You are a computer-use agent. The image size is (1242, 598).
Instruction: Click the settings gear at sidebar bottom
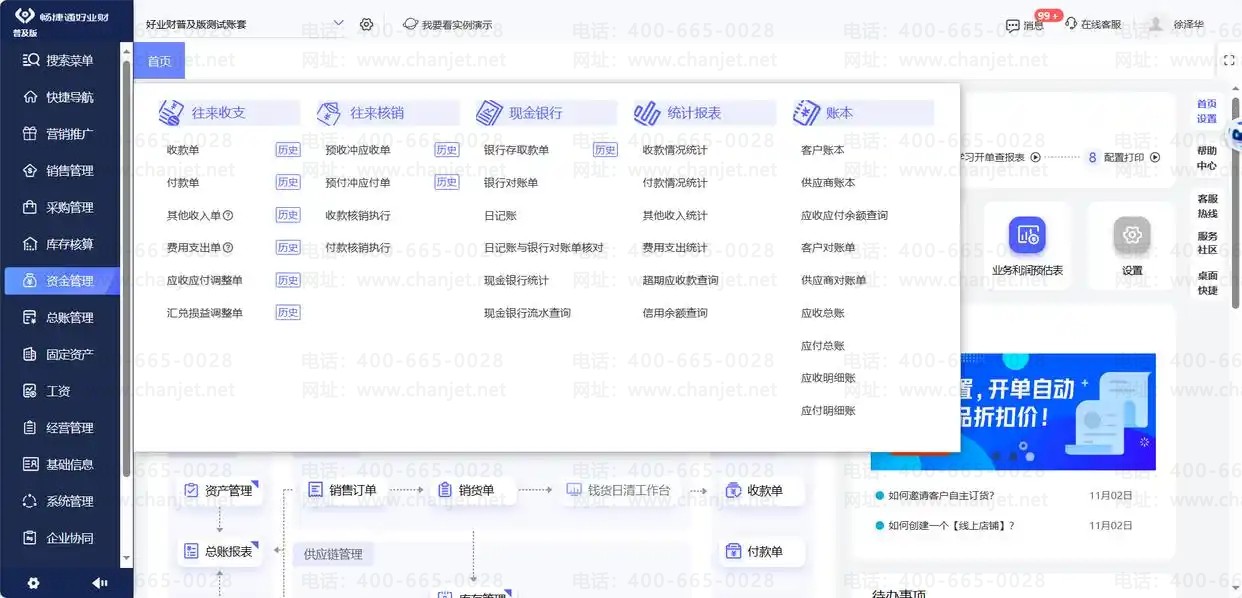coord(33,583)
